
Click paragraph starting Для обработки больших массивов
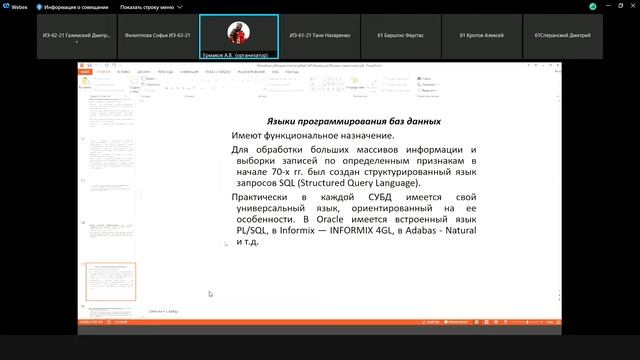coord(354,166)
